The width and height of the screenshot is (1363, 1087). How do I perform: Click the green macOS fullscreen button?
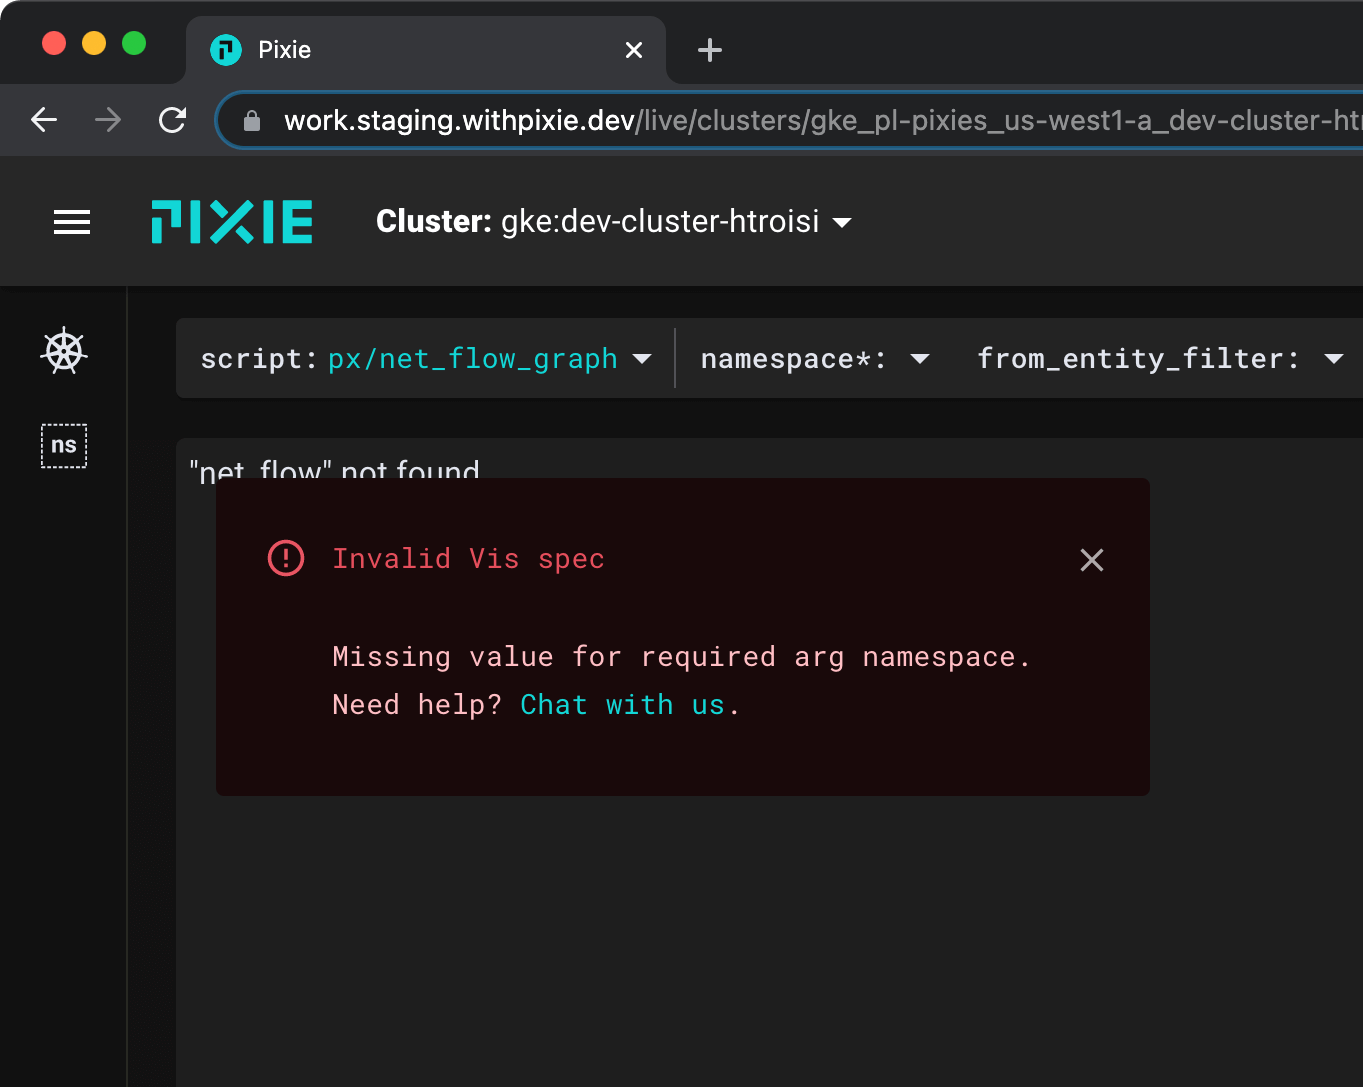coord(134,44)
